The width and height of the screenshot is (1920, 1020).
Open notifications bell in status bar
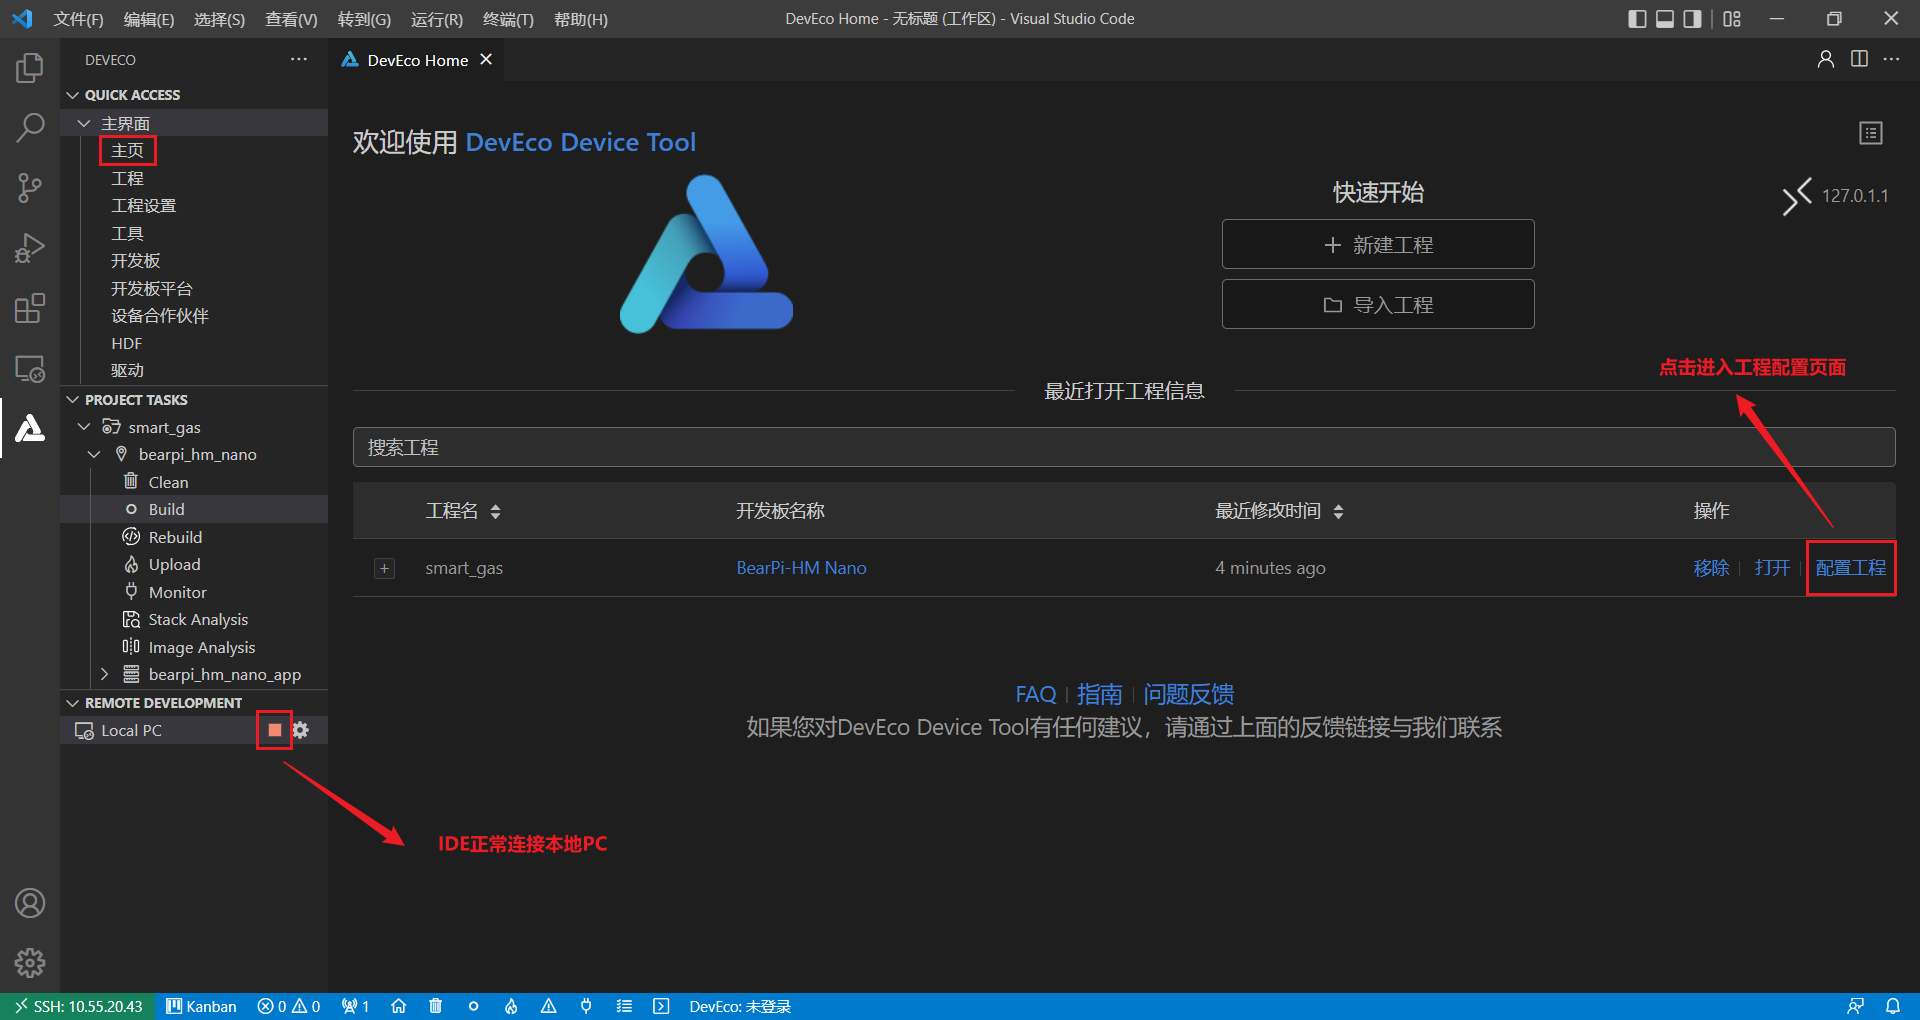tap(1893, 1006)
